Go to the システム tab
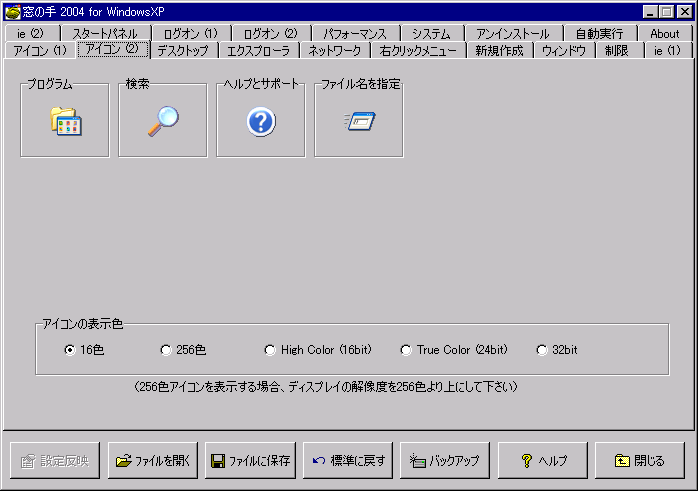The height and width of the screenshot is (491, 698). coord(431,34)
